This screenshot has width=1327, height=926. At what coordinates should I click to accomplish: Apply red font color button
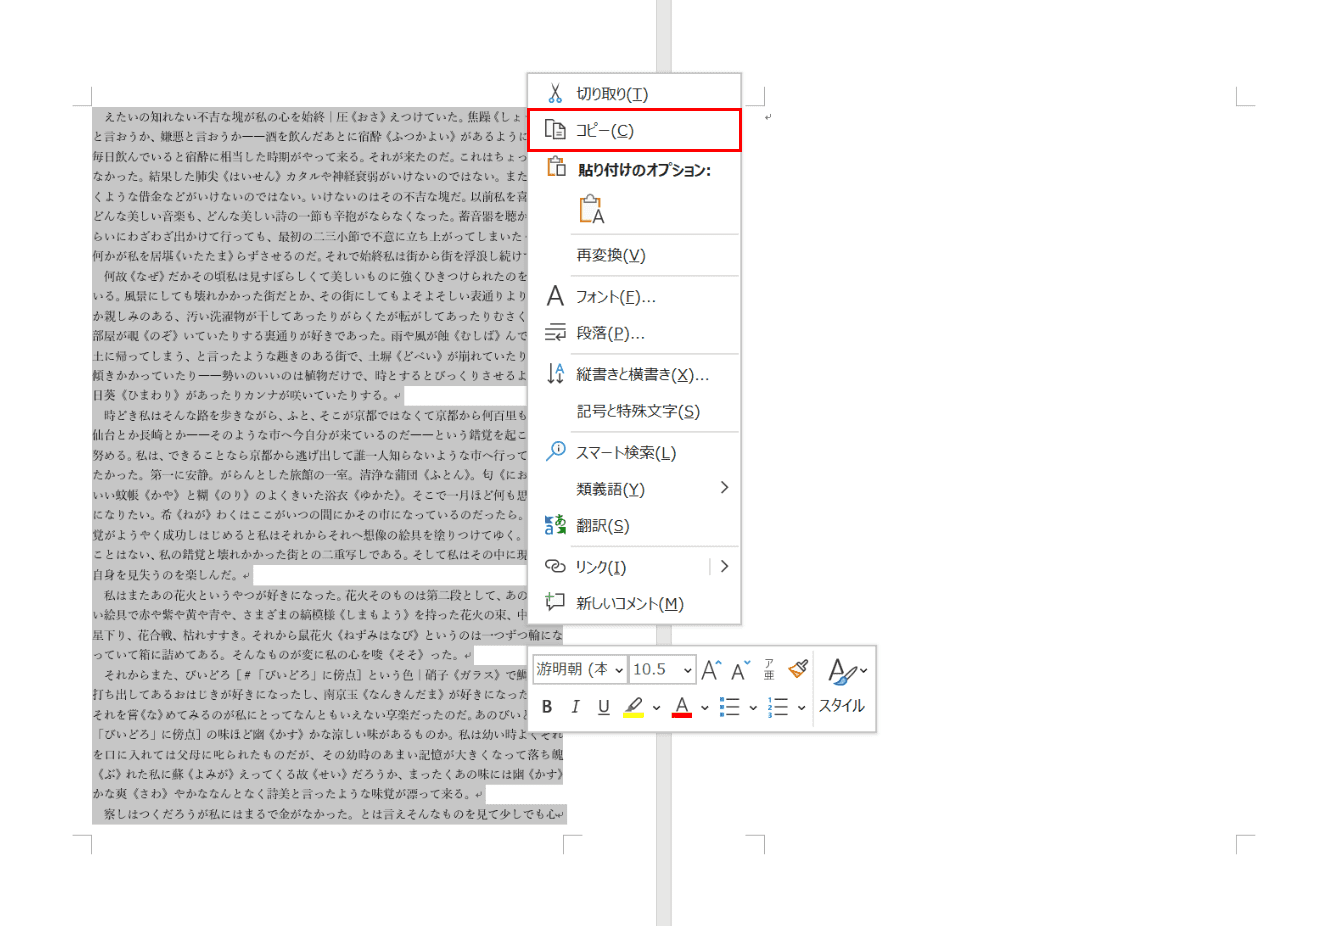[682, 707]
